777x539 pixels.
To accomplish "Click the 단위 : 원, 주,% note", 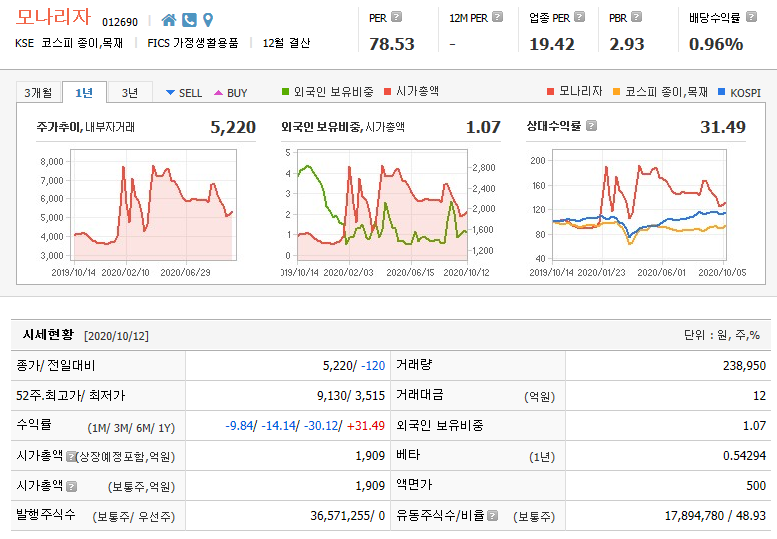I will (722, 335).
